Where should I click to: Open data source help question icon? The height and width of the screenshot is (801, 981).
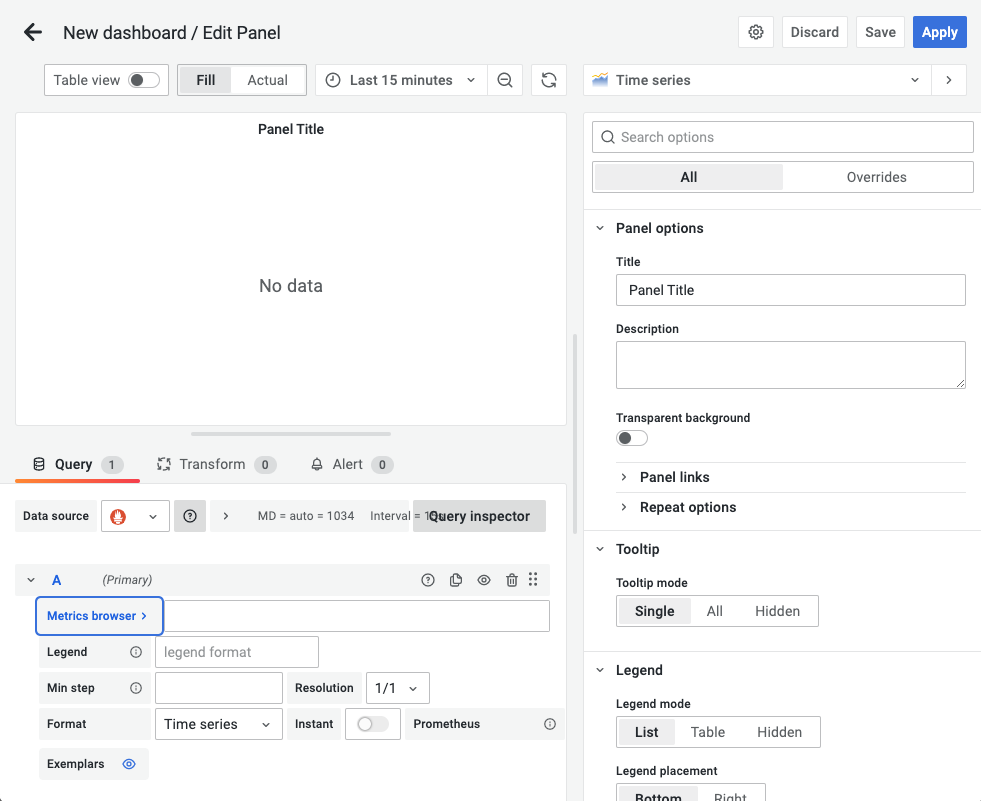[x=190, y=516]
